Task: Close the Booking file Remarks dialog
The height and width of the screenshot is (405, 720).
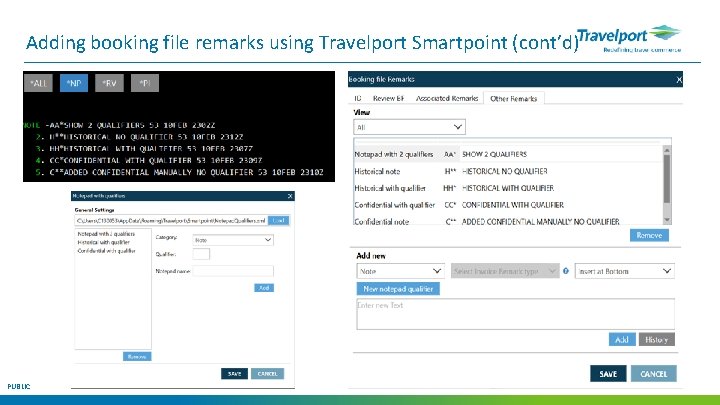Action: point(679,80)
